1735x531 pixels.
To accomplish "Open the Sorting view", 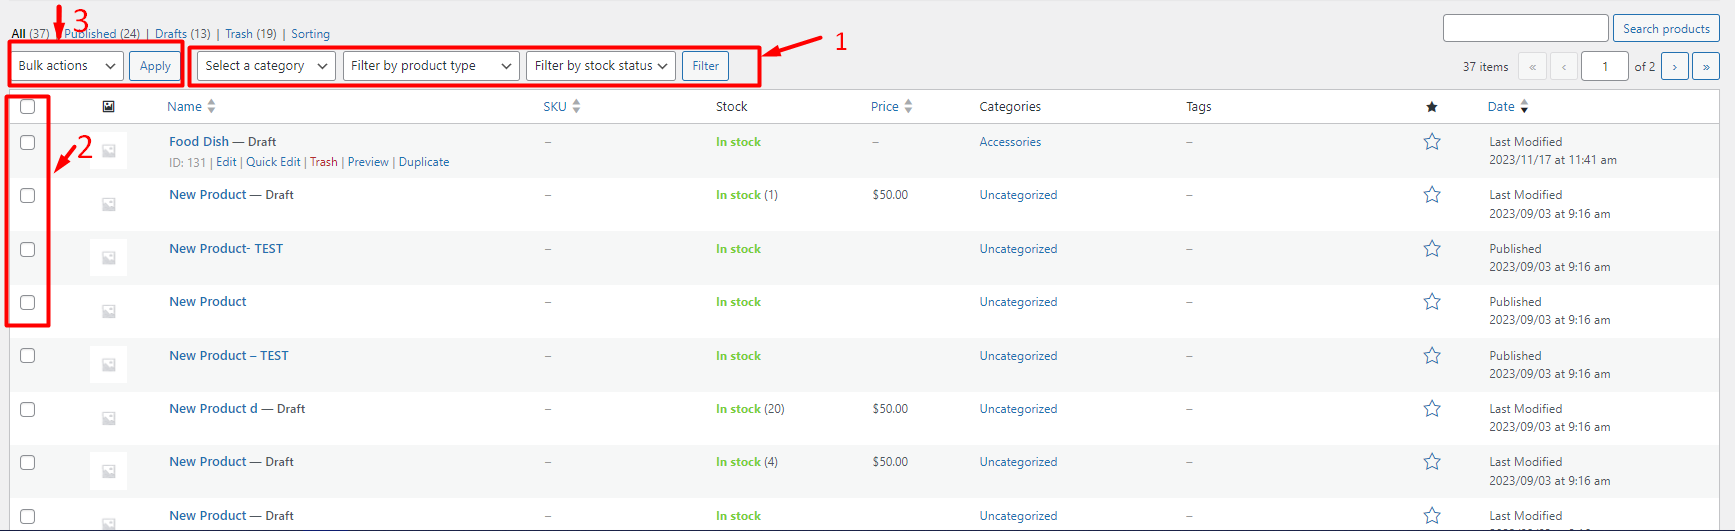I will tap(310, 34).
